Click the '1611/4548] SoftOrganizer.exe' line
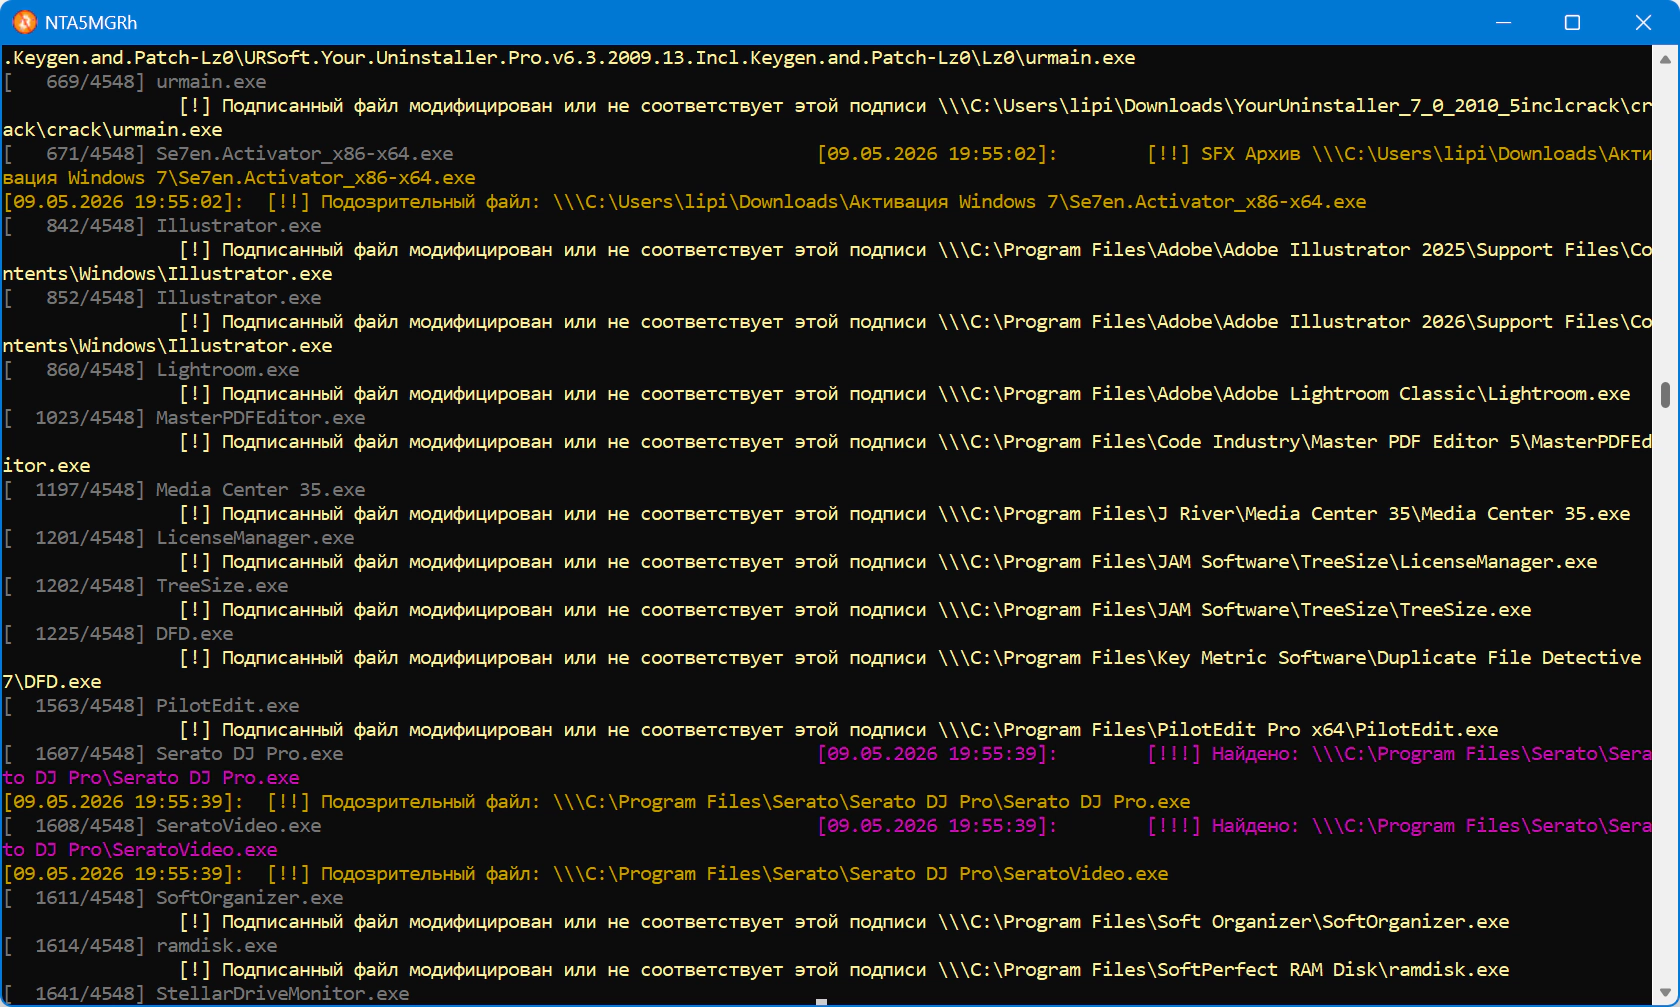 coord(173,898)
